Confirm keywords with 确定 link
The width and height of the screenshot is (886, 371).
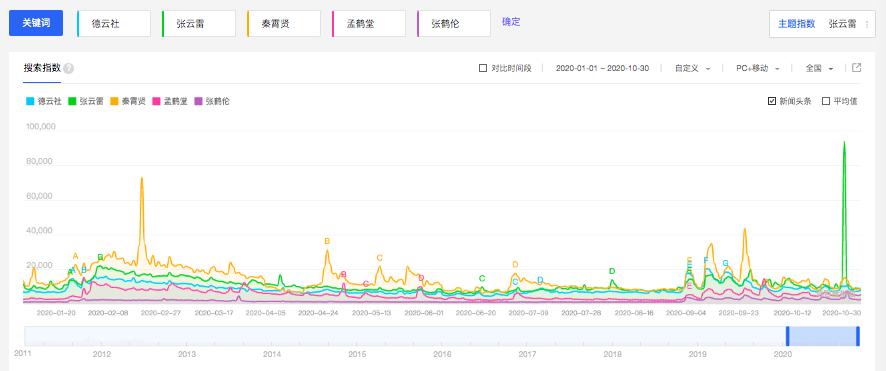point(511,22)
